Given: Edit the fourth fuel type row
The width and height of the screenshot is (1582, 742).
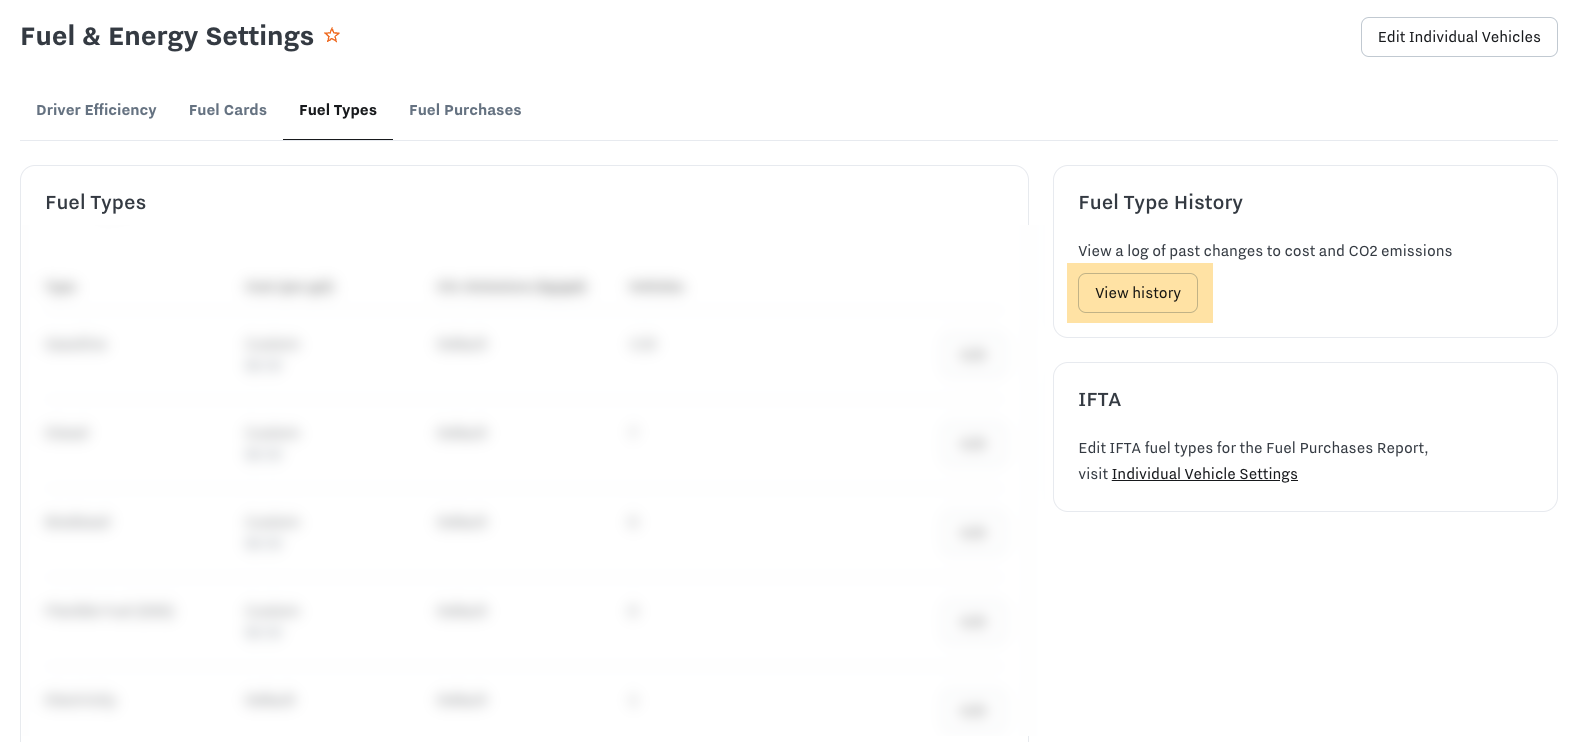Looking at the screenshot, I should click(972, 622).
